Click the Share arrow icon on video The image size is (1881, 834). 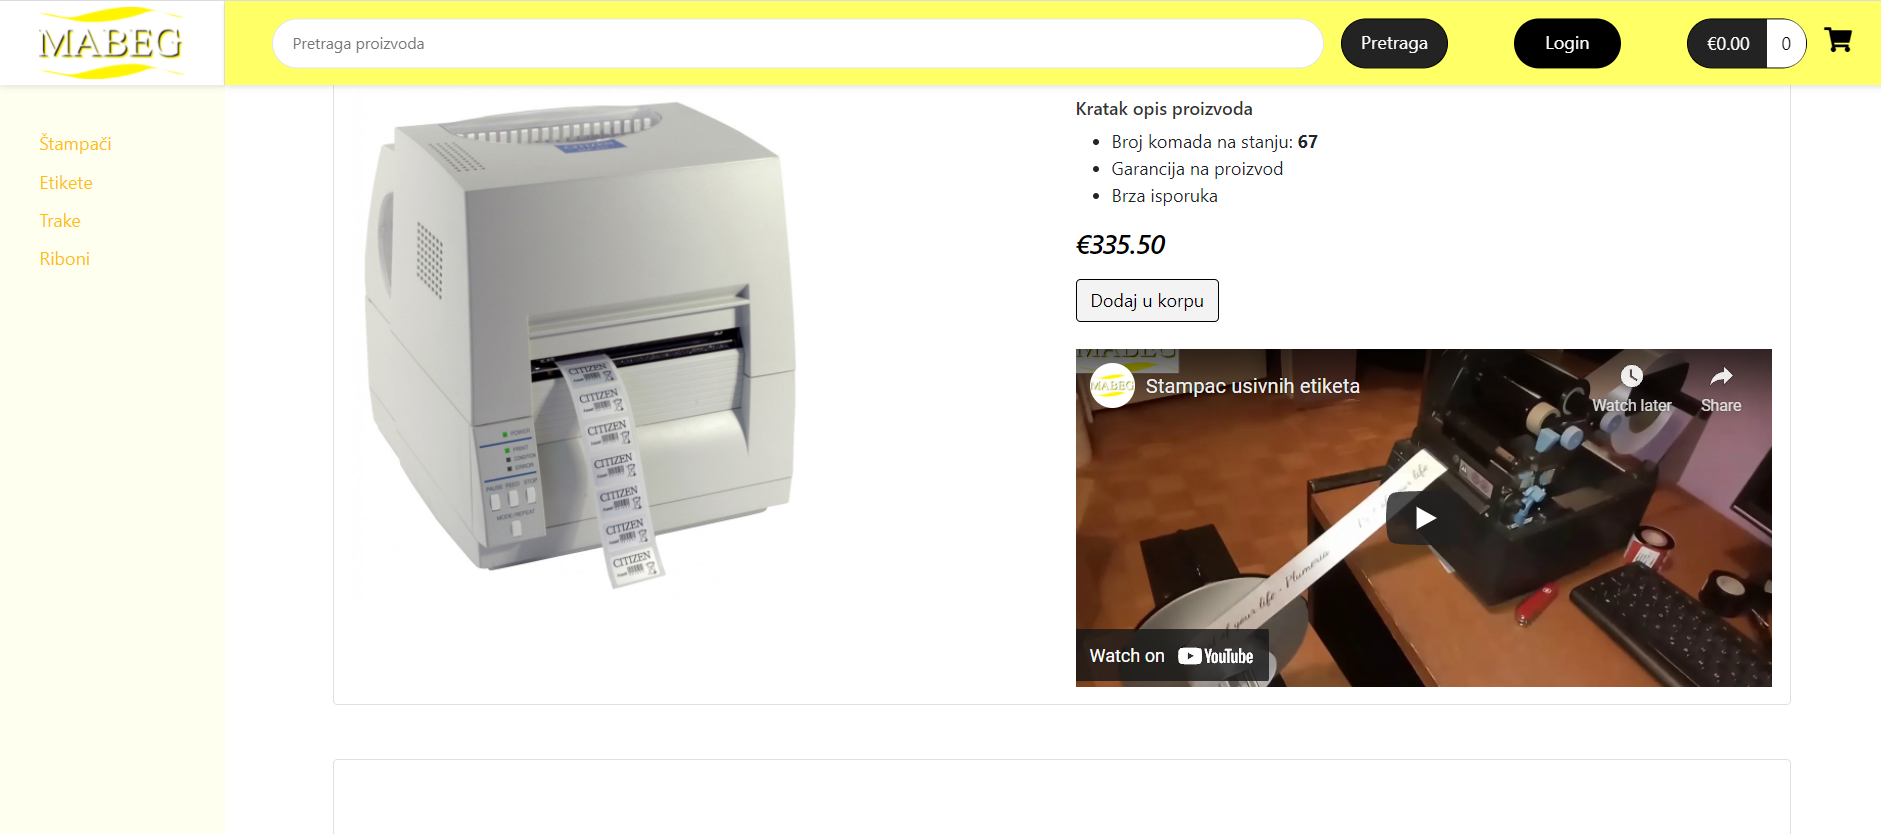(1721, 376)
